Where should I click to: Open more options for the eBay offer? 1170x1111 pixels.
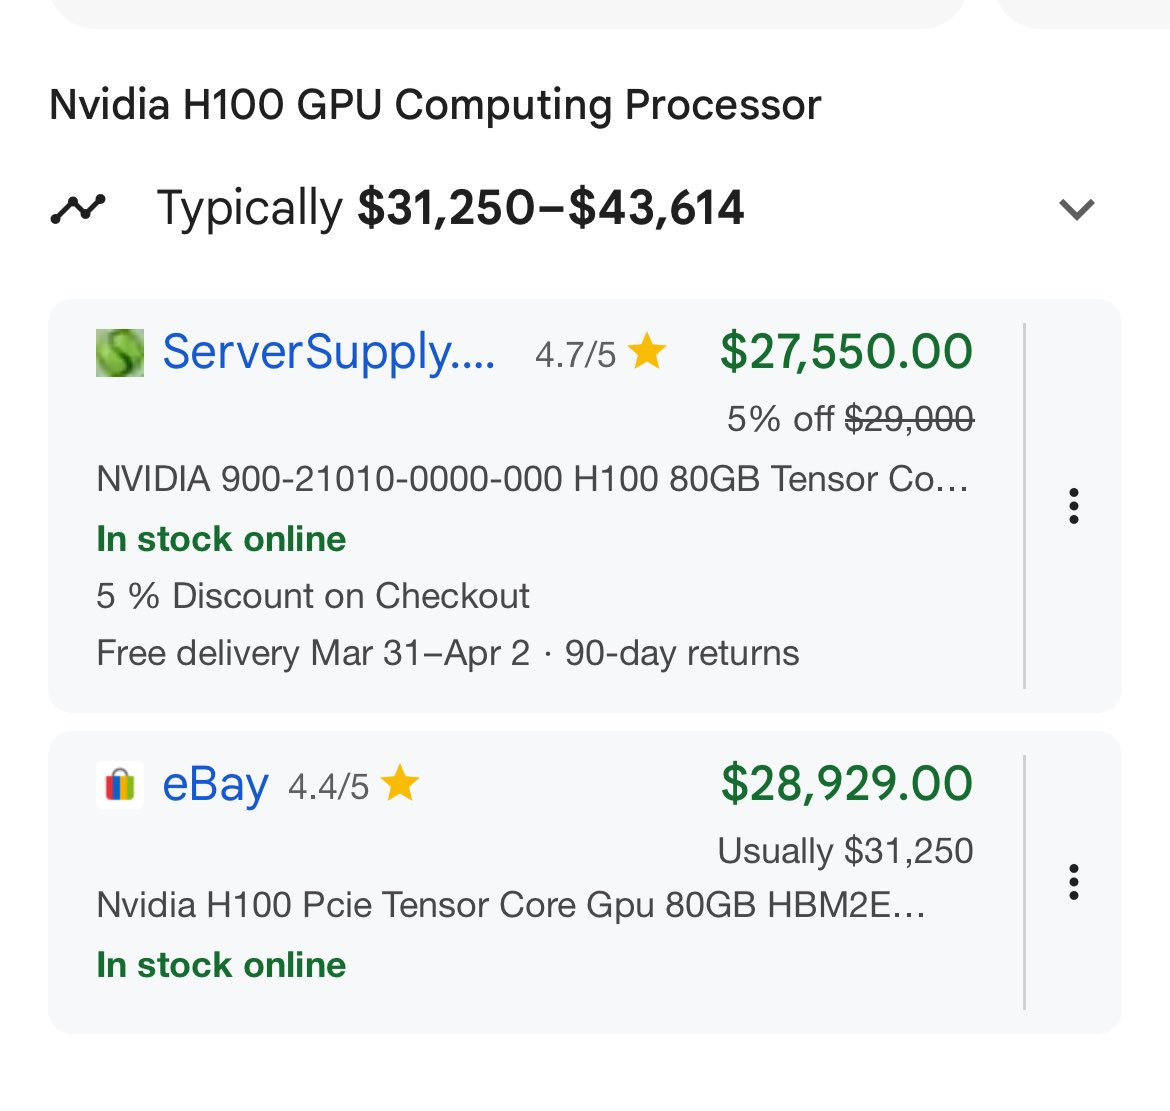(x=1073, y=882)
